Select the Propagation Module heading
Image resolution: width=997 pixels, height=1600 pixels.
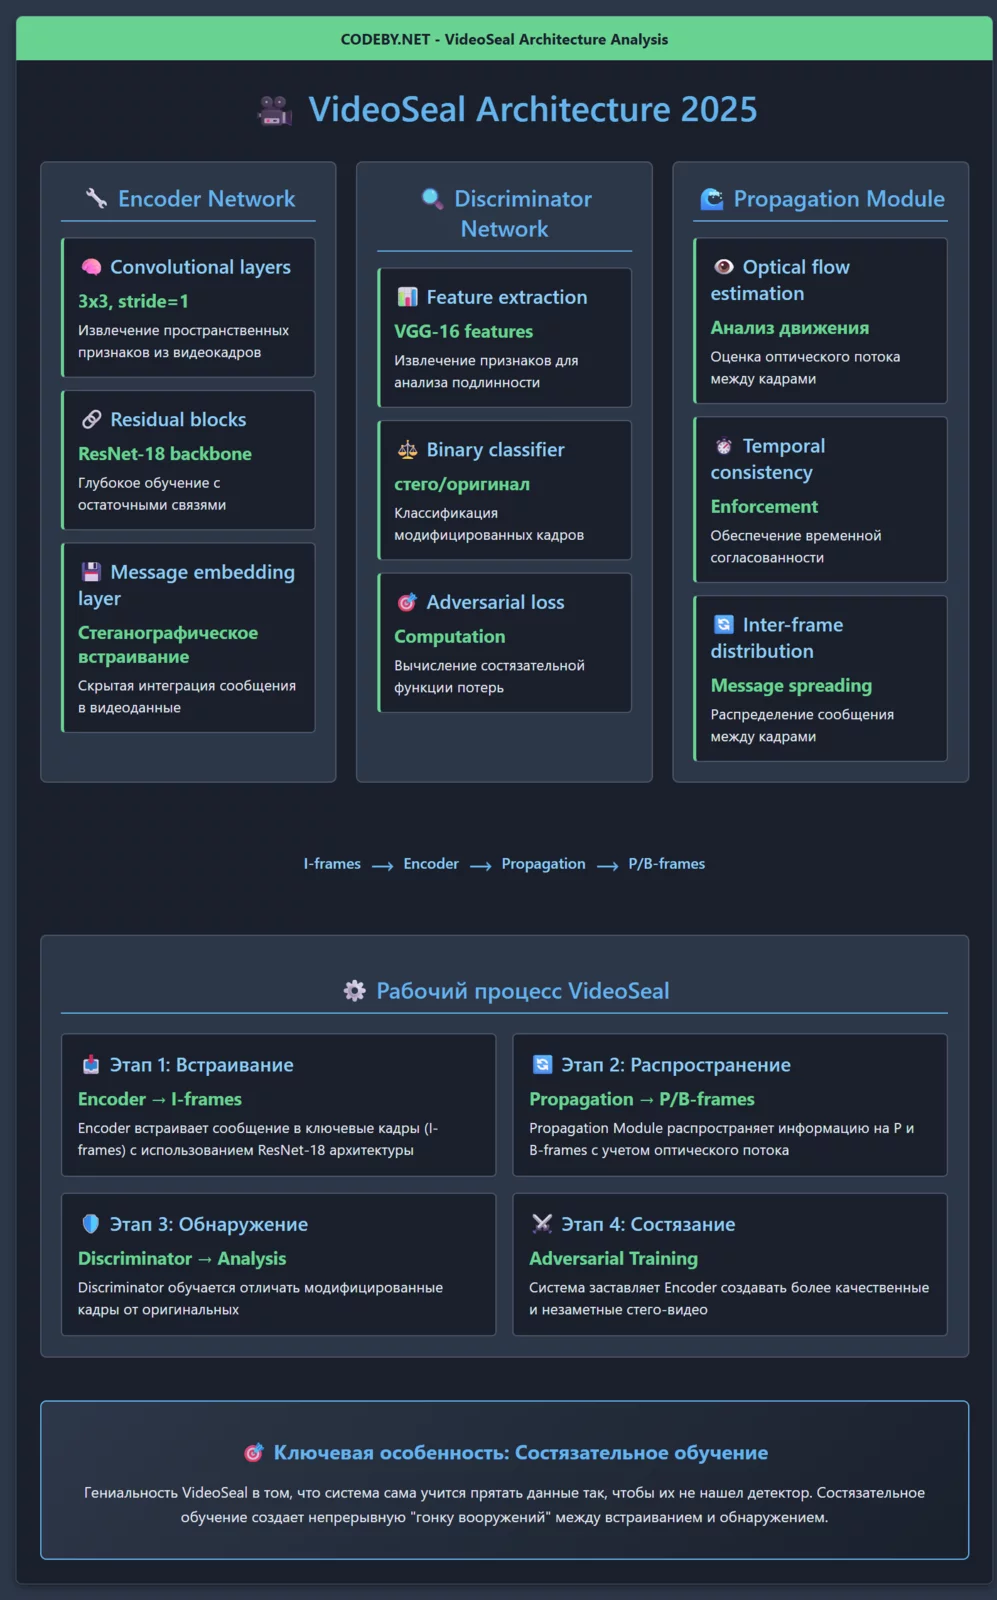pyautogui.click(x=839, y=198)
